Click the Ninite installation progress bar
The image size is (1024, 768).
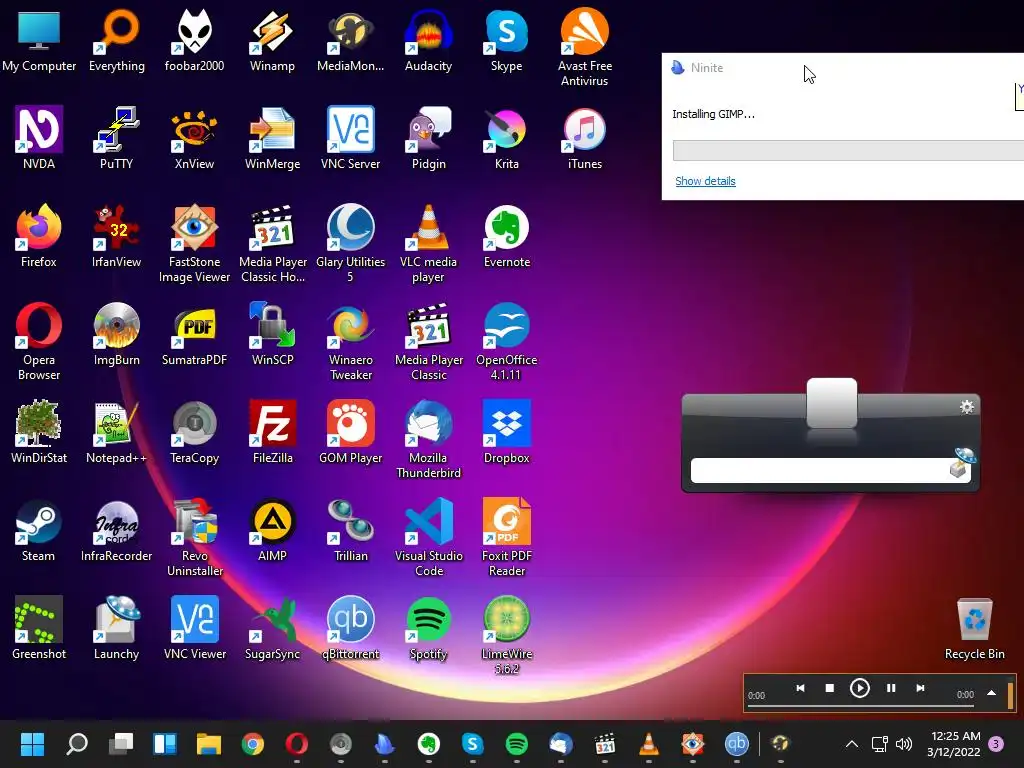click(848, 150)
